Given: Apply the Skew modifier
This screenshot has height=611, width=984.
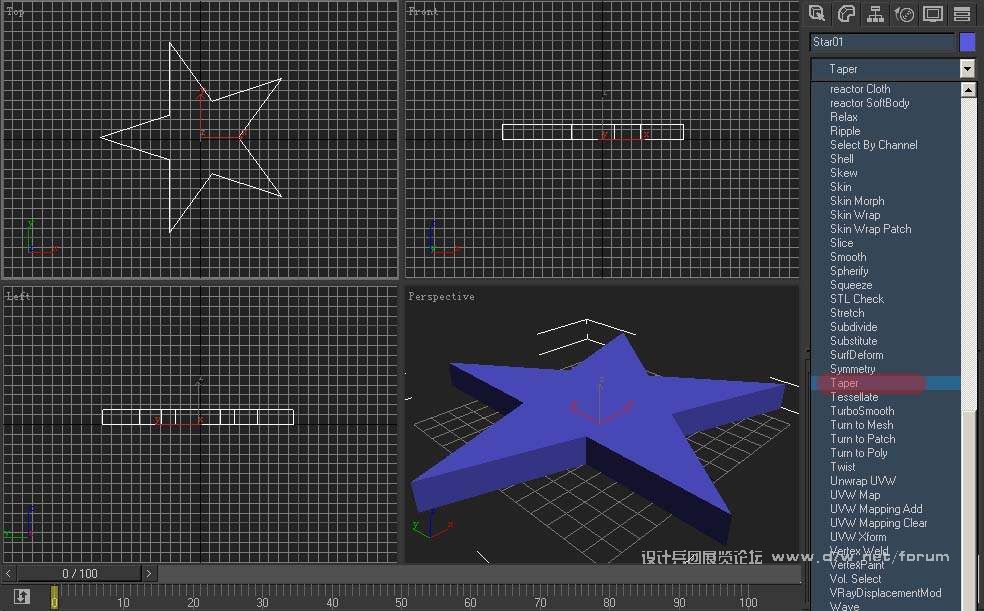Looking at the screenshot, I should 843,173.
